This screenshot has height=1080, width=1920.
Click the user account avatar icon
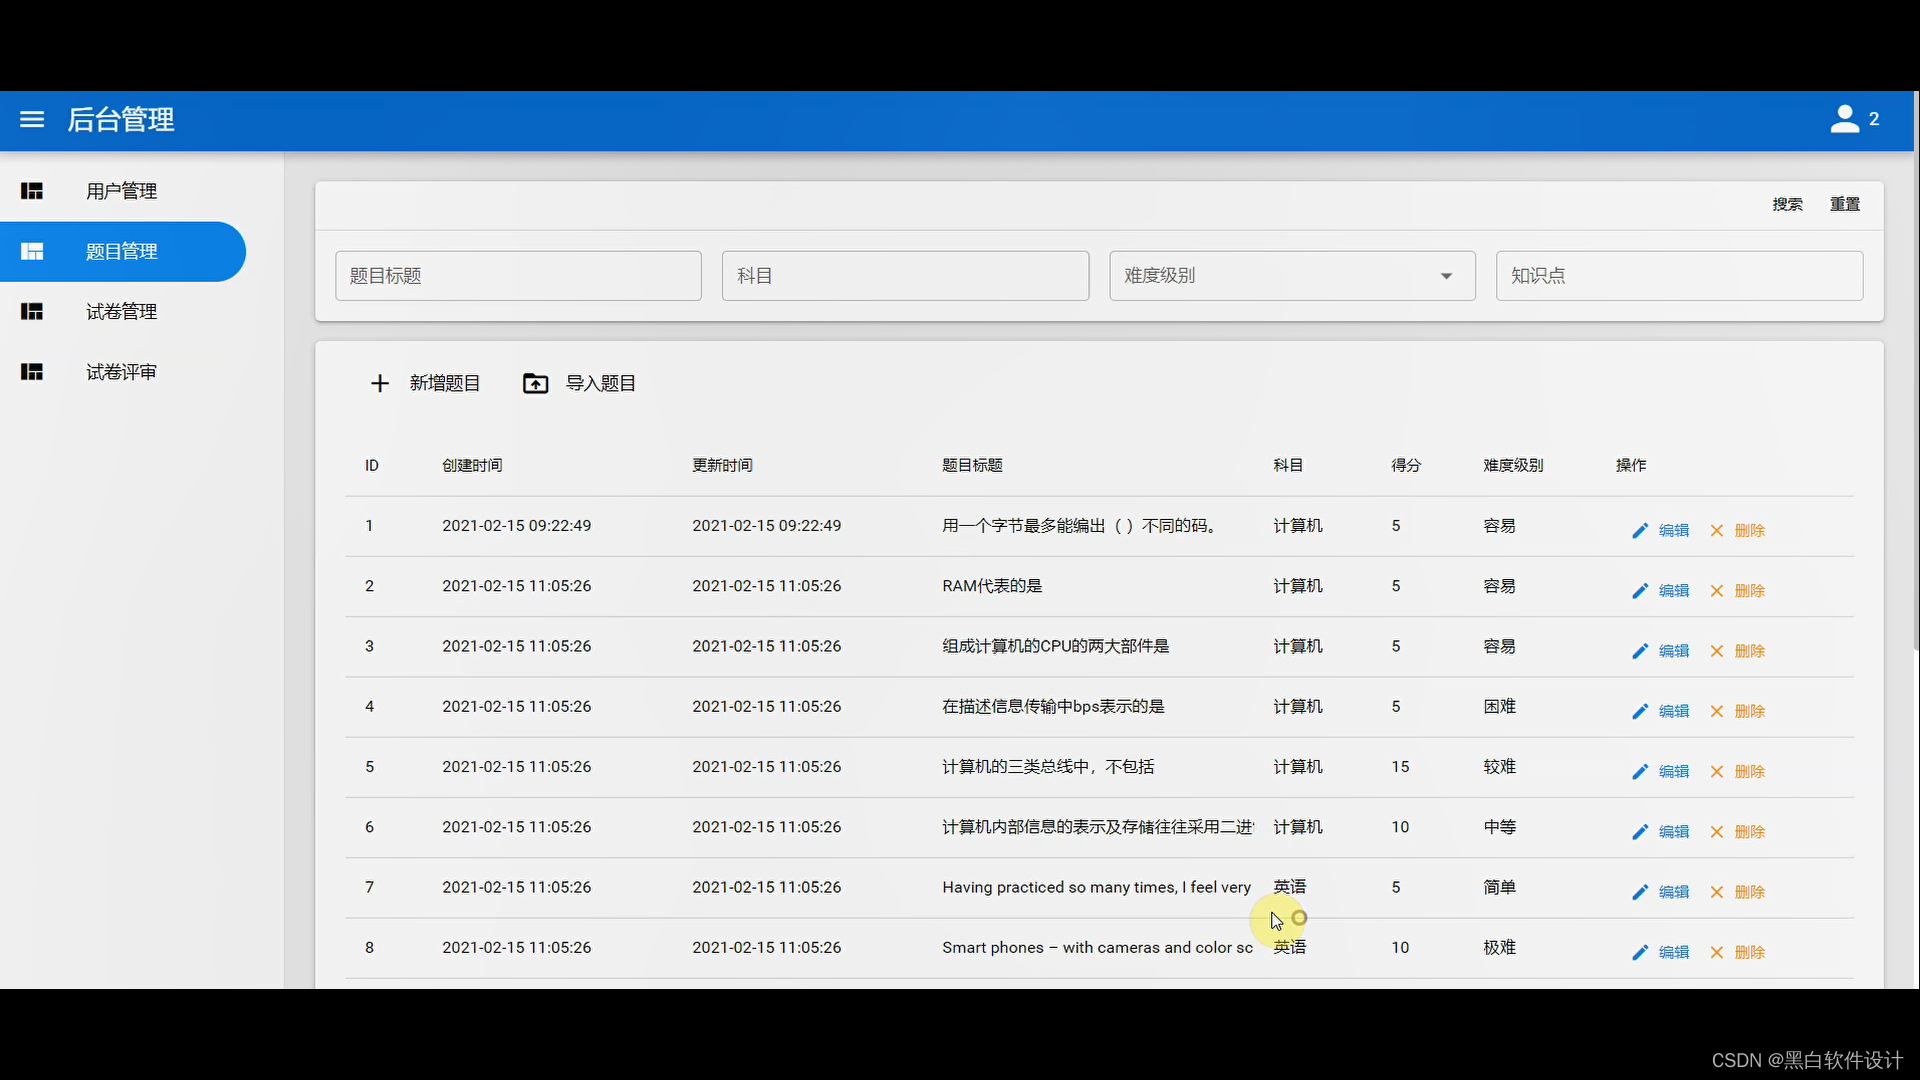coord(1844,119)
